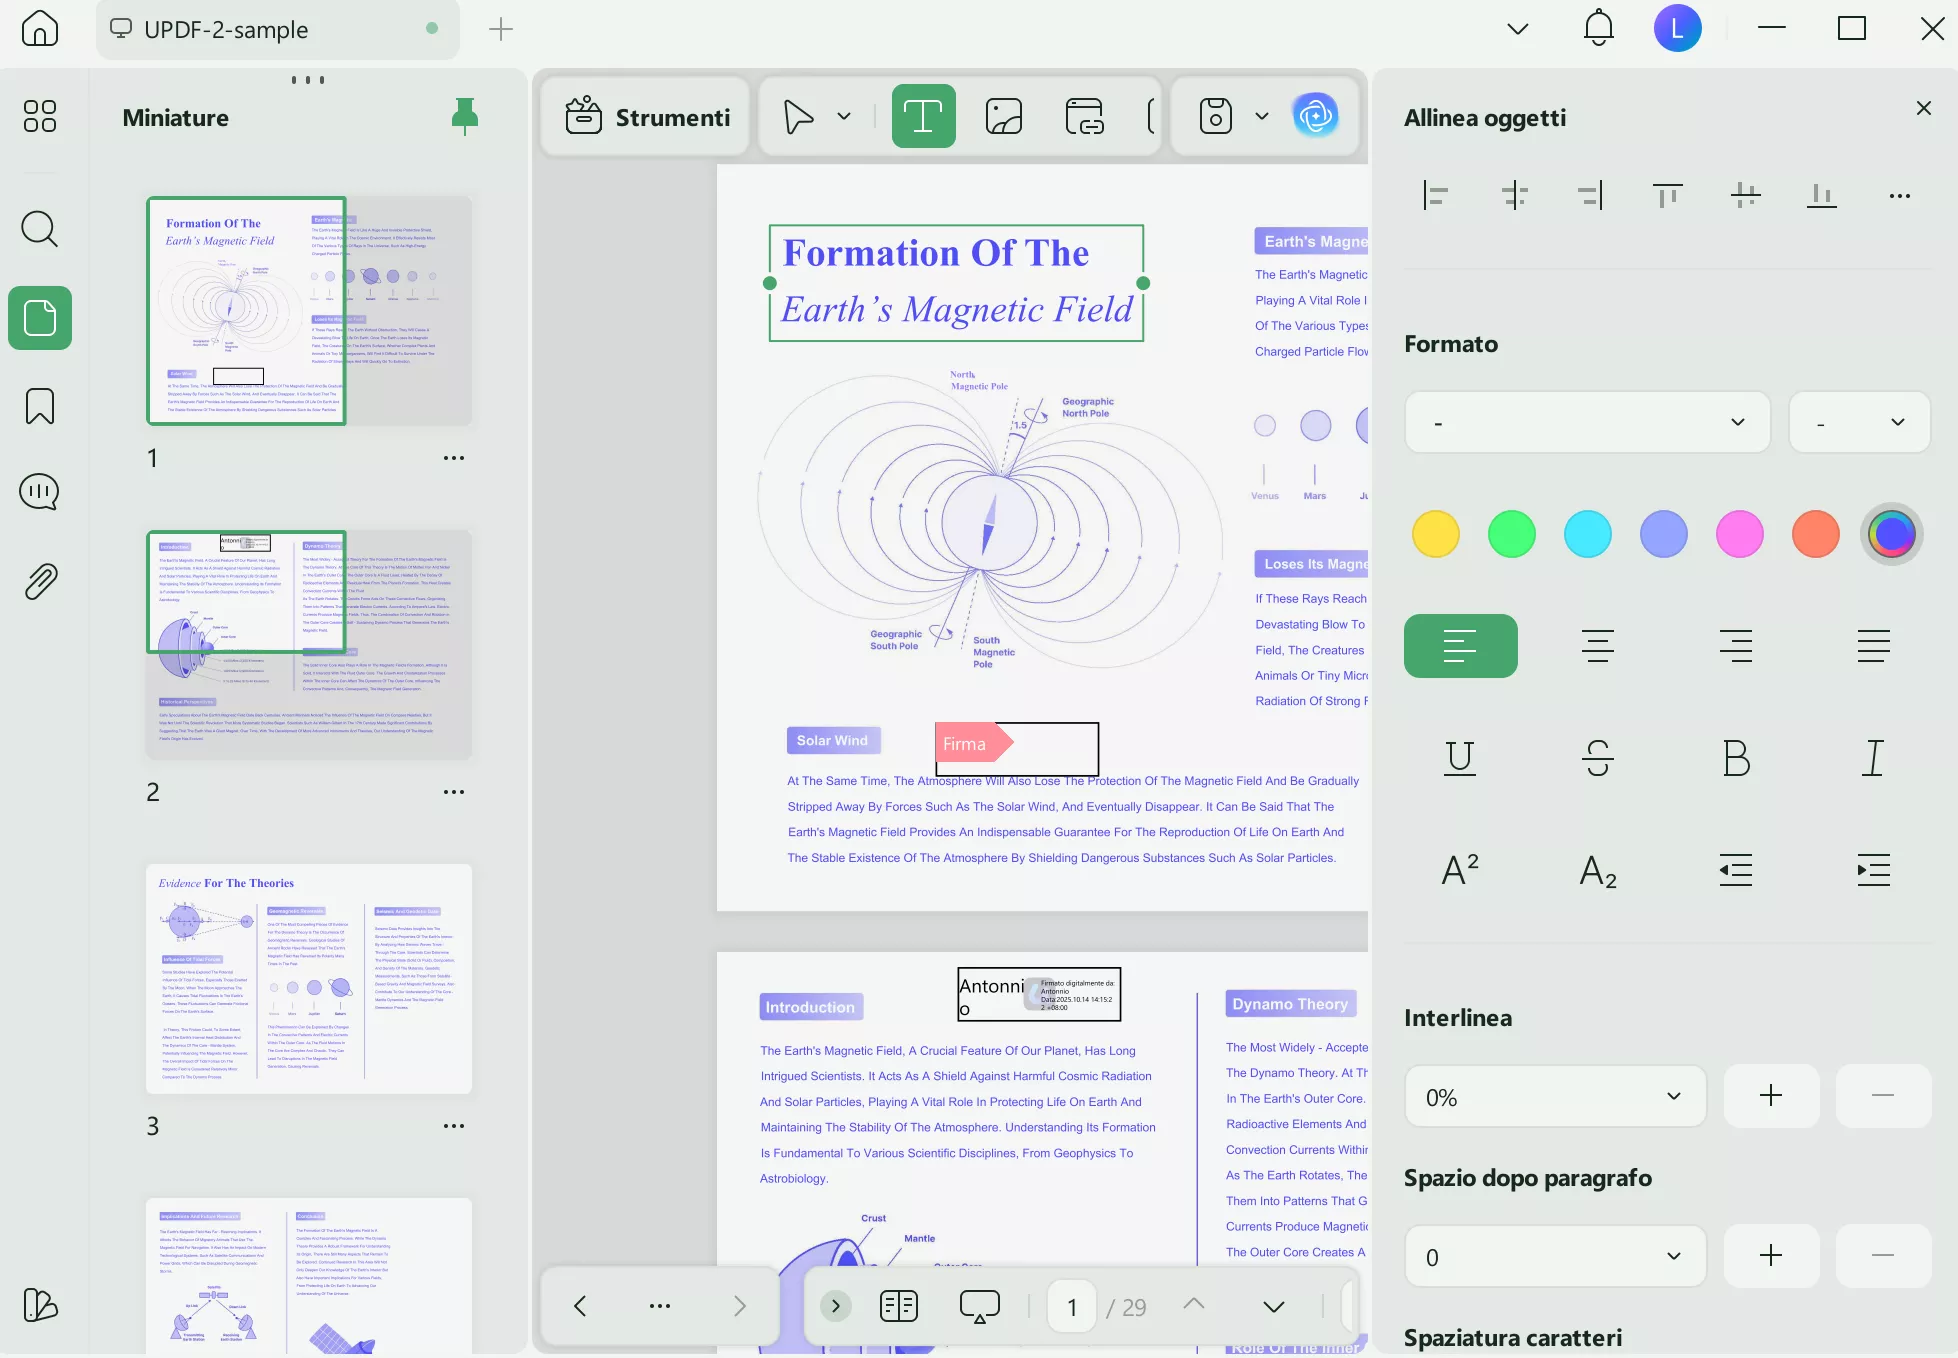Select the image edit tool
Viewport: 1958px width, 1358px height.
[x=1003, y=117]
